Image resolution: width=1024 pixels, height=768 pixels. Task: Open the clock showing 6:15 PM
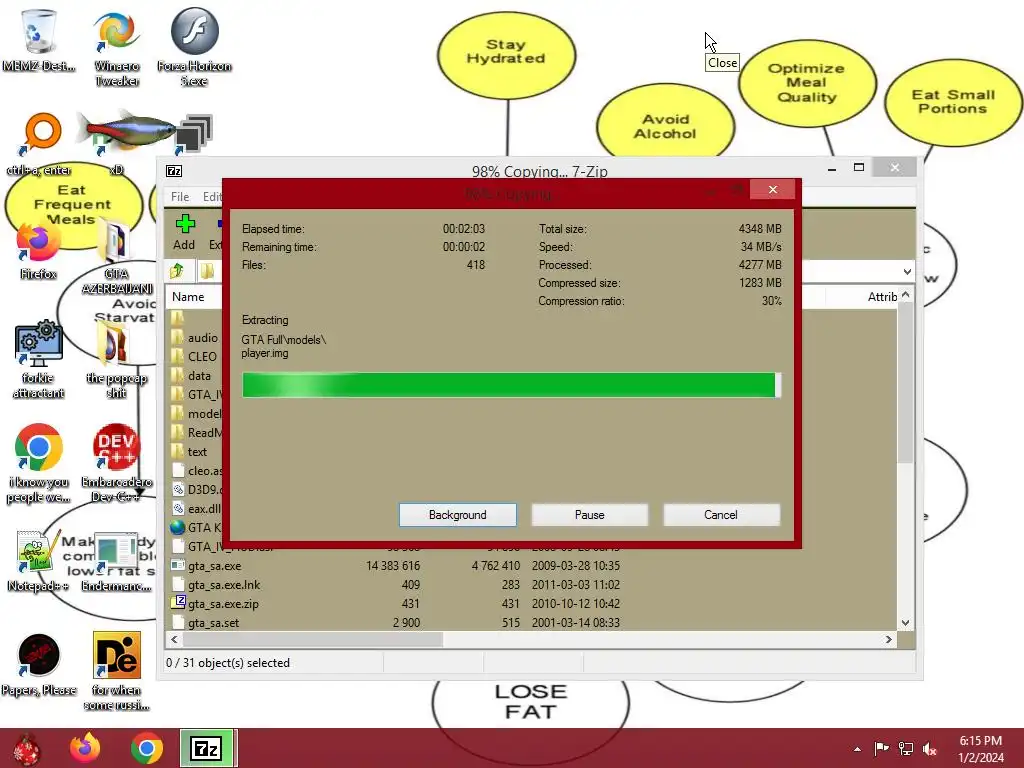click(x=980, y=749)
